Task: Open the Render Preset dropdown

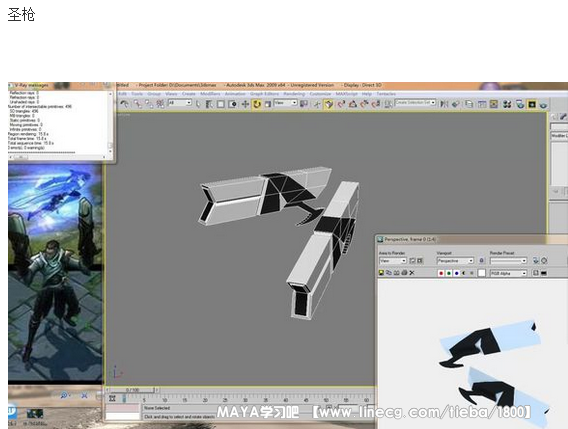Action: [508, 261]
